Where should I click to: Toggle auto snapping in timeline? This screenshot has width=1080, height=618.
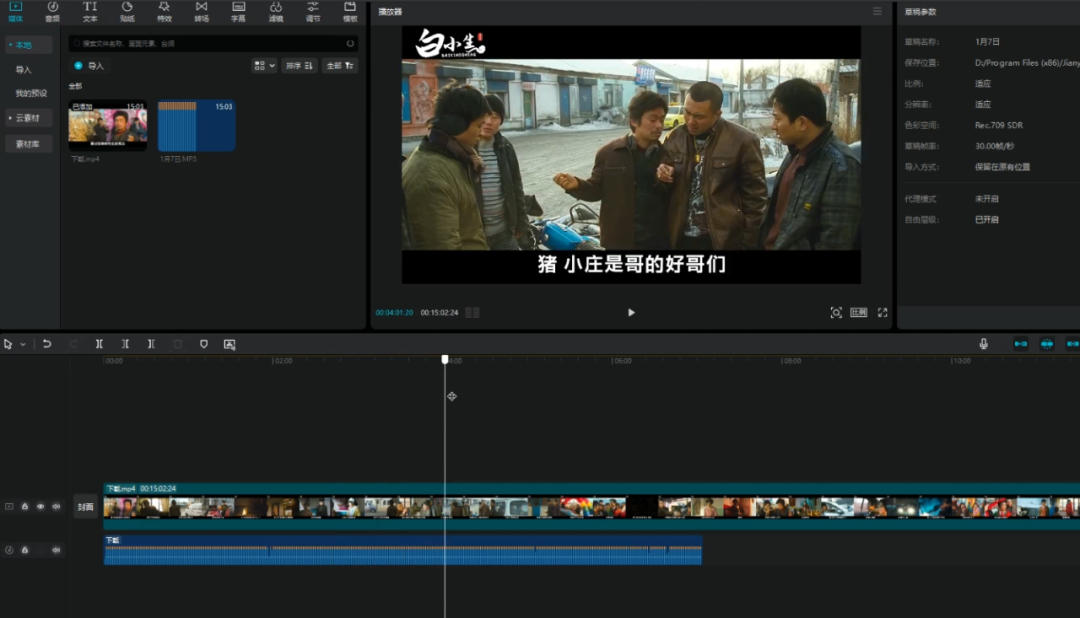pos(1047,344)
